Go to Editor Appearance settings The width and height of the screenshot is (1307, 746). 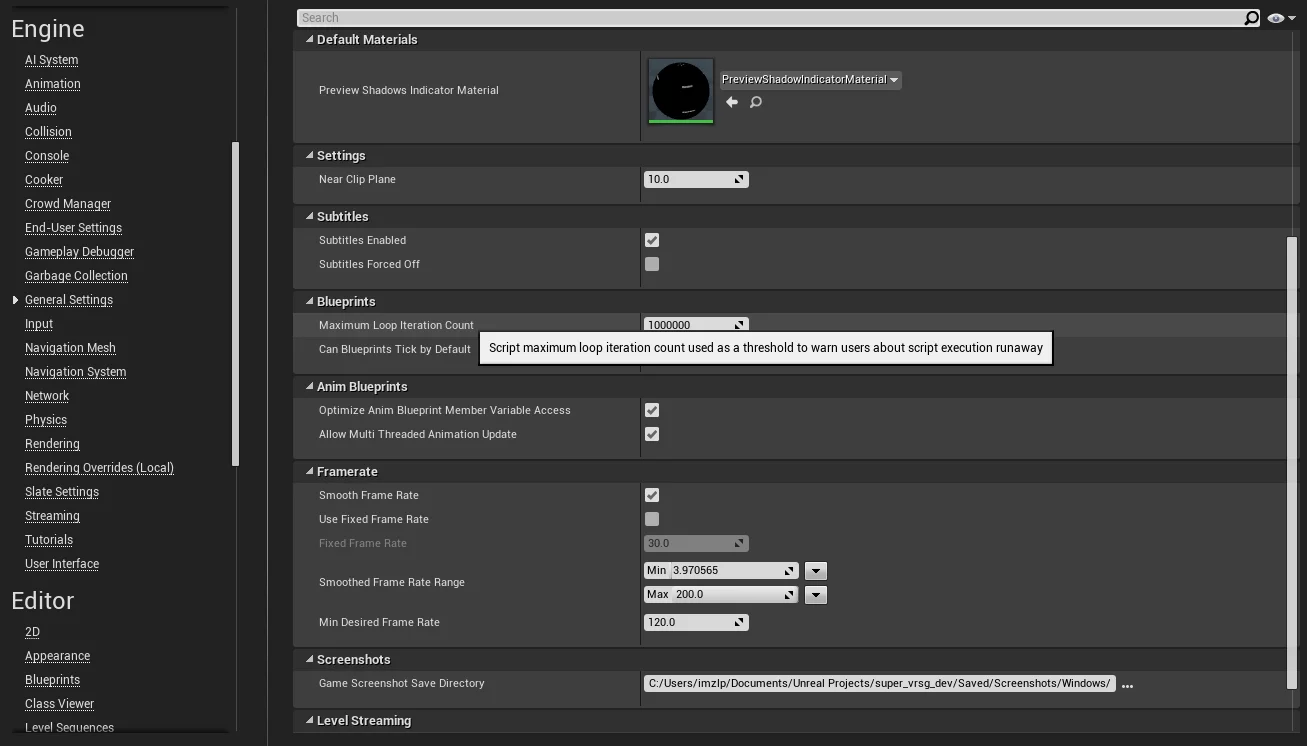tap(57, 656)
